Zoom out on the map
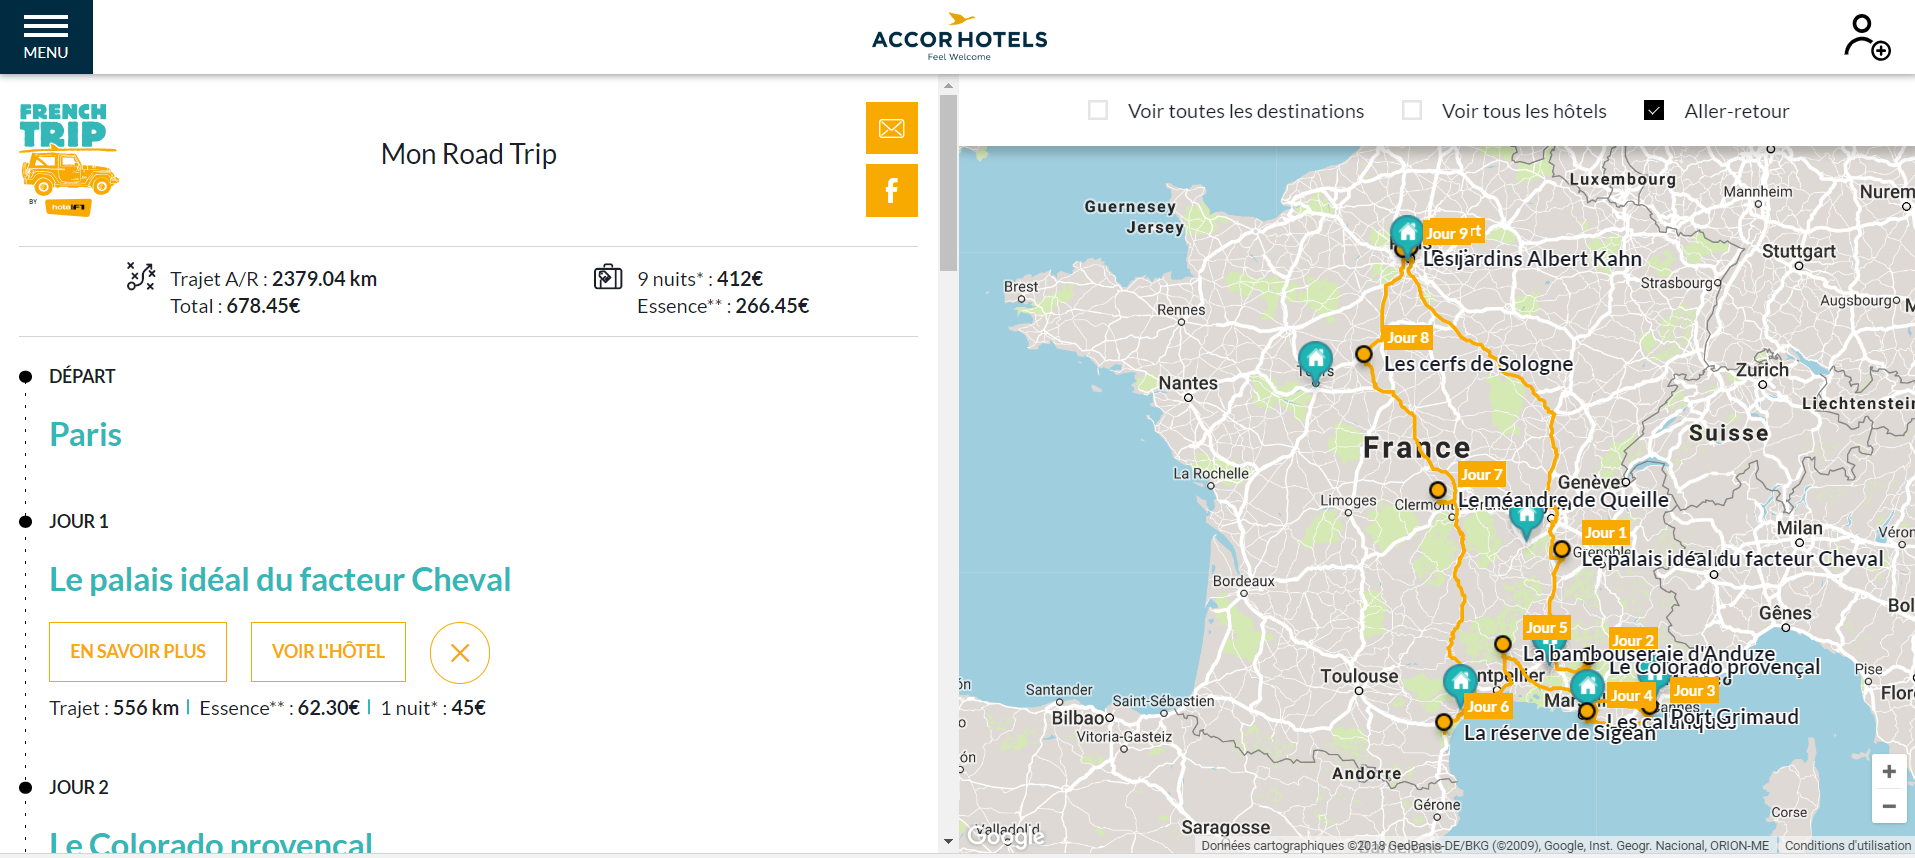The width and height of the screenshot is (1915, 858). 1889,806
